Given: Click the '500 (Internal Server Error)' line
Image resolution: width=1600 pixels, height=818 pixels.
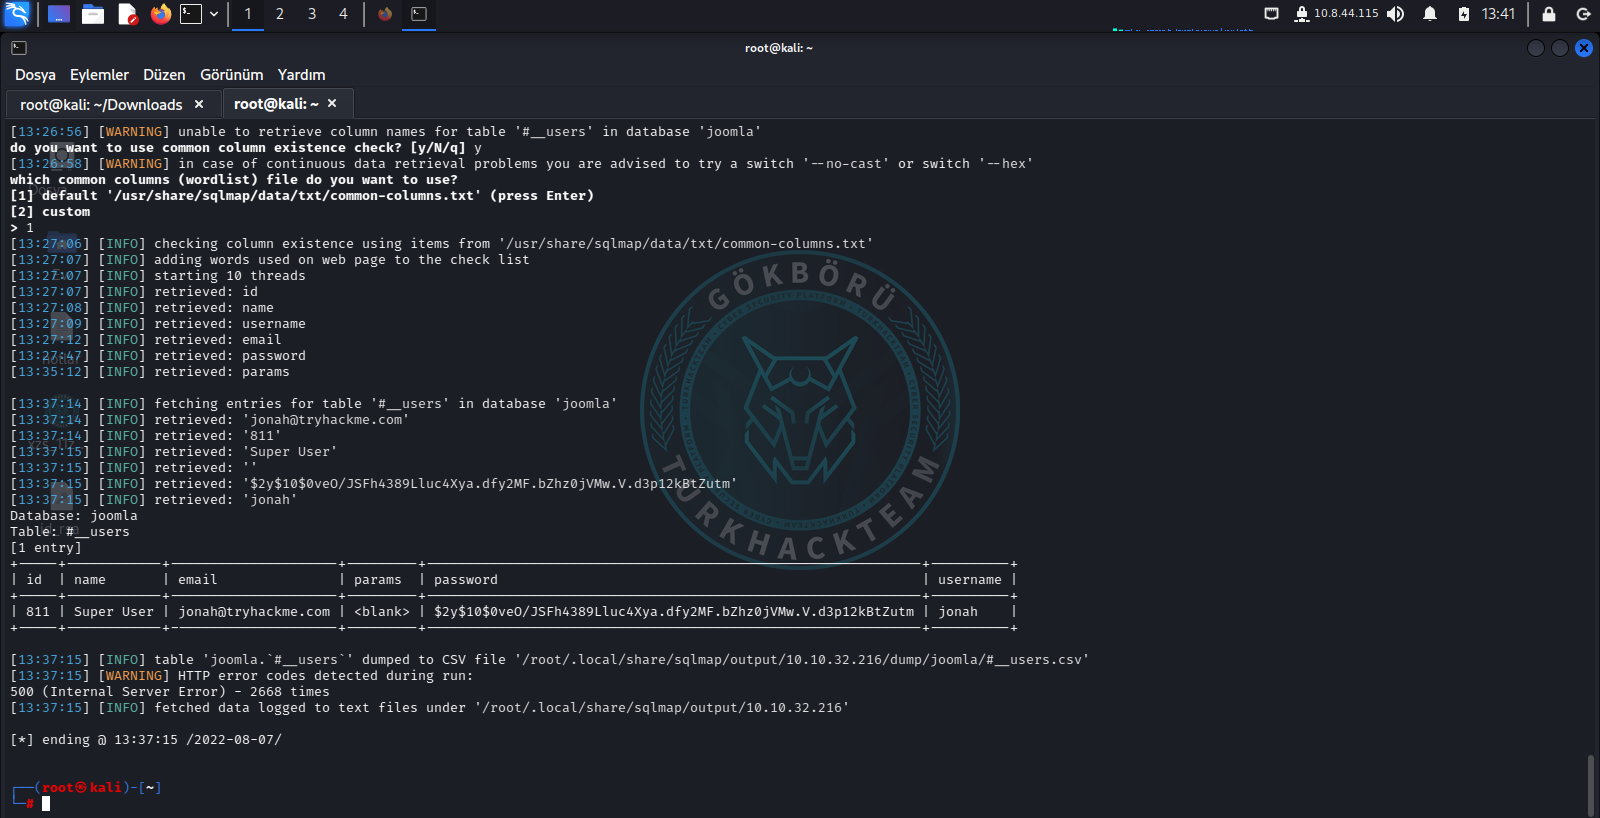Looking at the screenshot, I should coord(170,692).
